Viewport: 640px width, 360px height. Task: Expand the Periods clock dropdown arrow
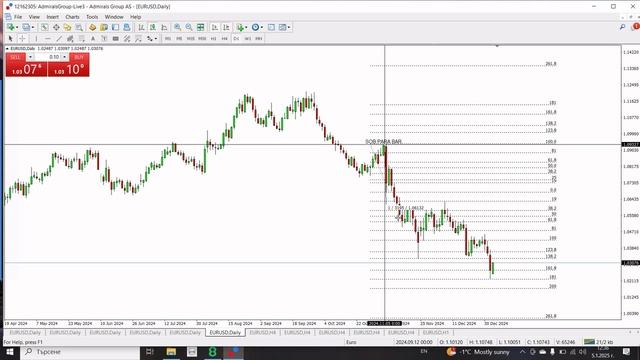(262, 27)
